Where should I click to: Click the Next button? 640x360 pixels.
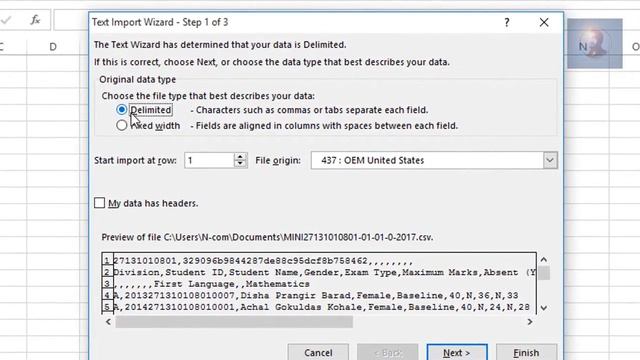pyautogui.click(x=457, y=352)
